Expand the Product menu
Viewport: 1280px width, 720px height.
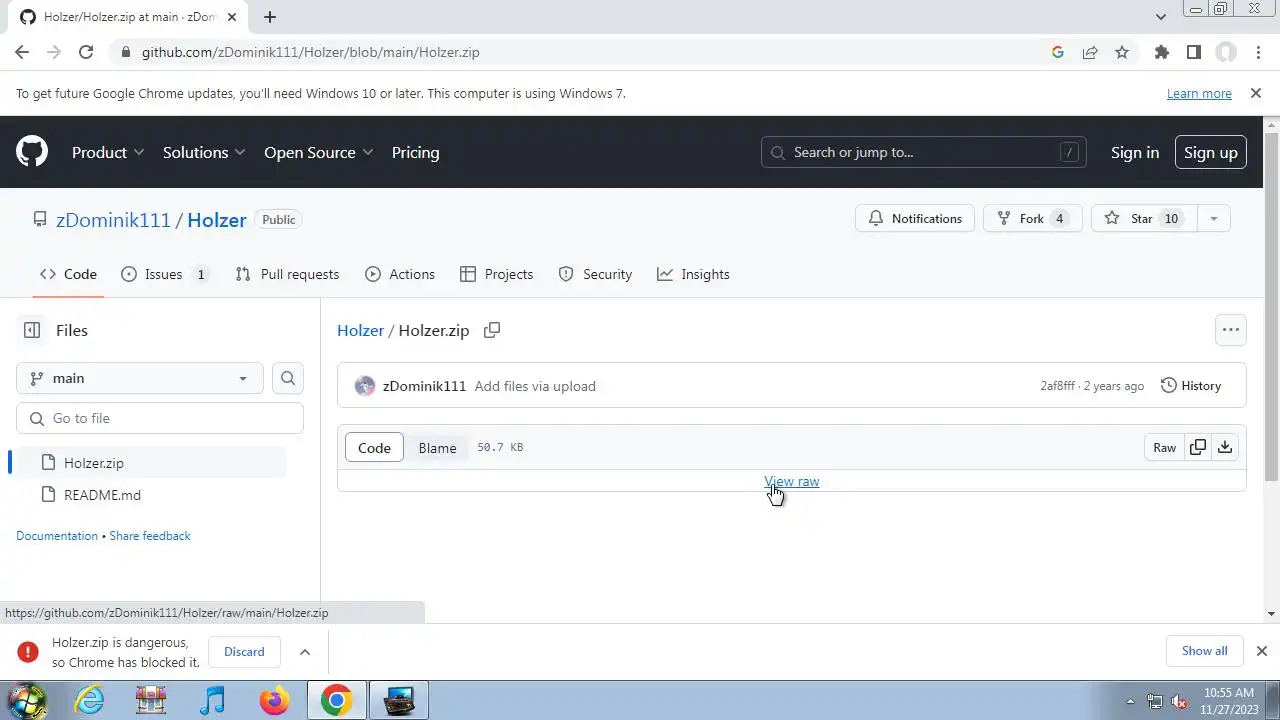108,152
